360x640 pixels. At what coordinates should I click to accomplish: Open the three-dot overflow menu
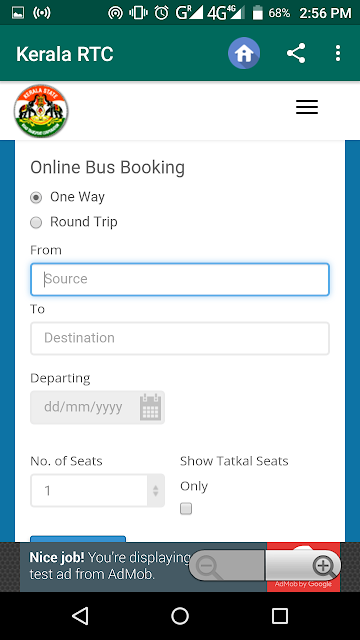point(338,53)
